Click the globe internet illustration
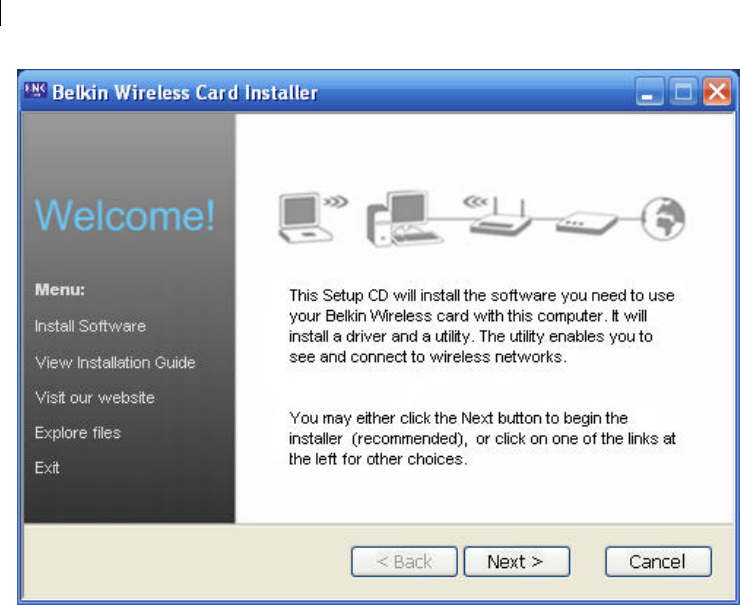This screenshot has height=605, width=740. tap(663, 218)
